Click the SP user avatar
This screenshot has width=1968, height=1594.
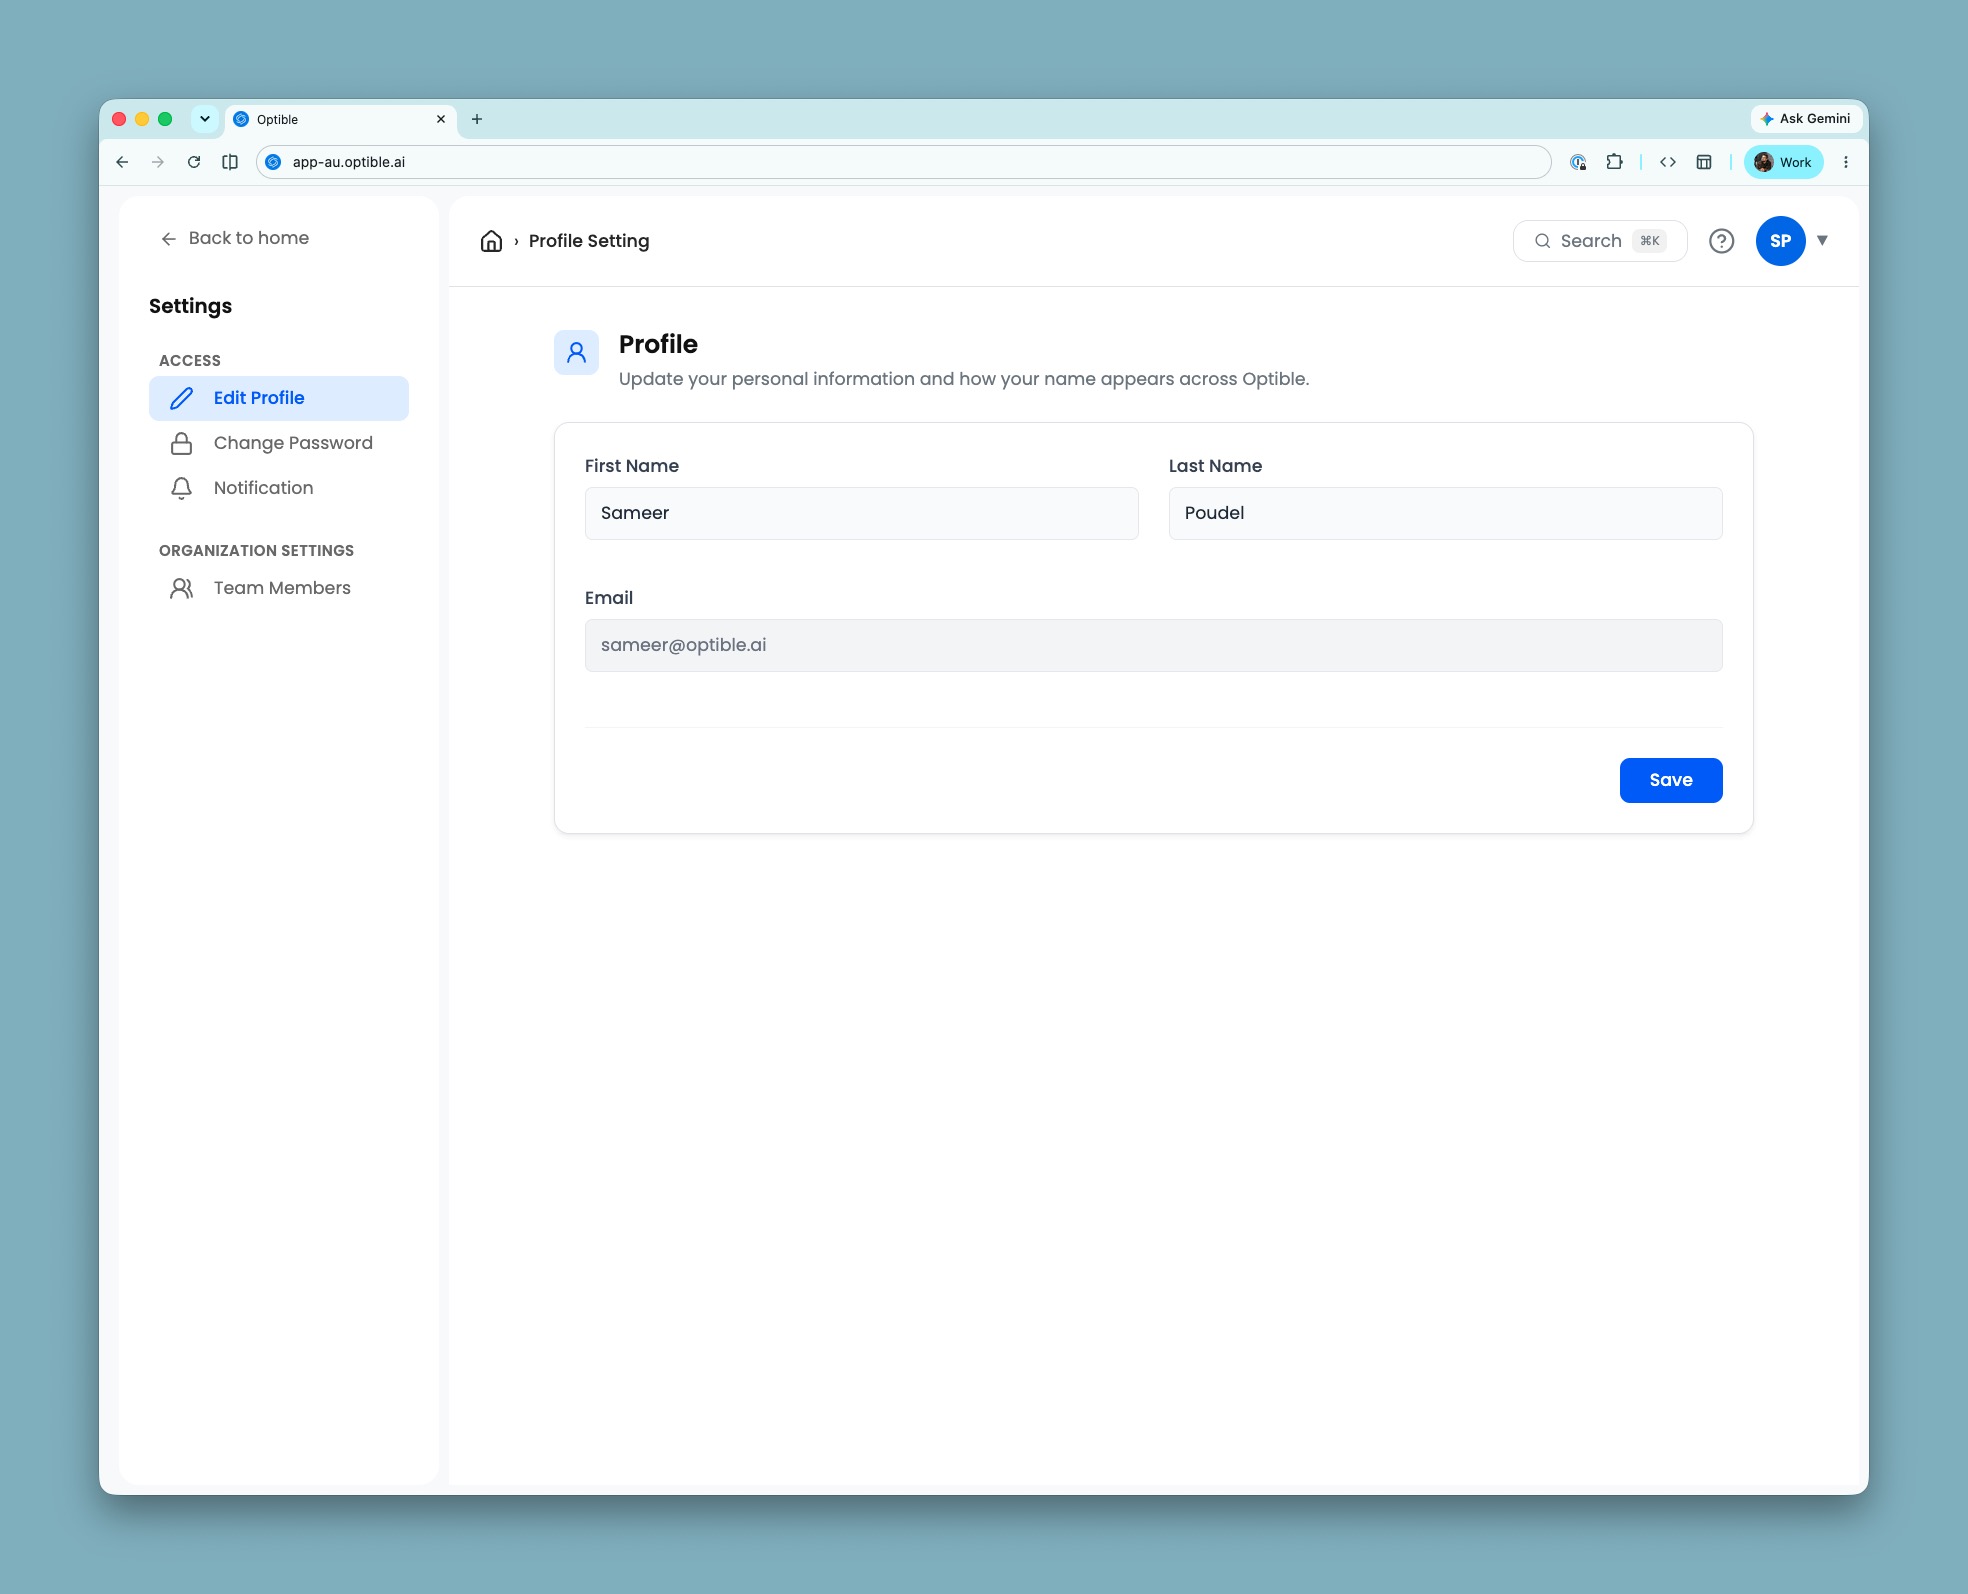[1780, 241]
